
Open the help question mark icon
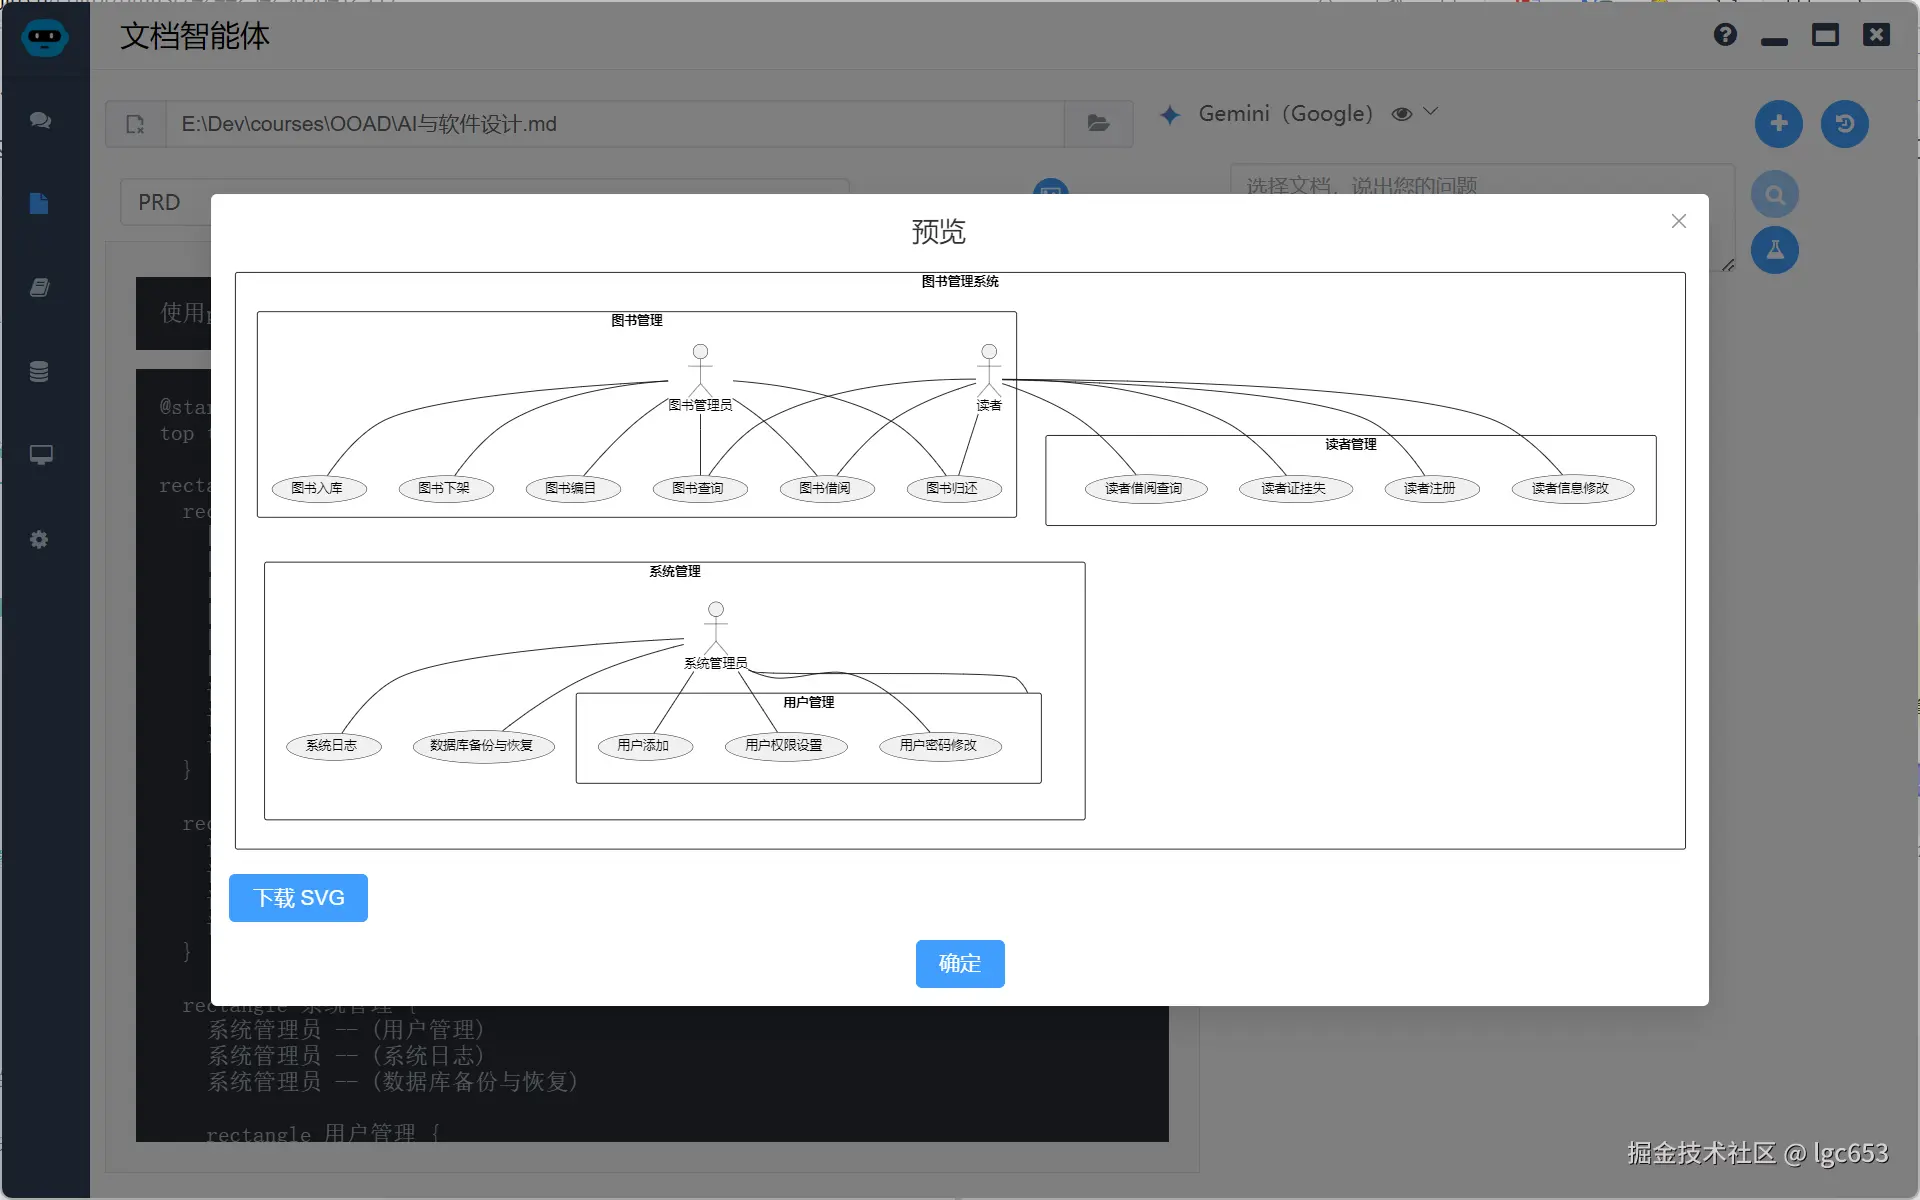[1725, 36]
